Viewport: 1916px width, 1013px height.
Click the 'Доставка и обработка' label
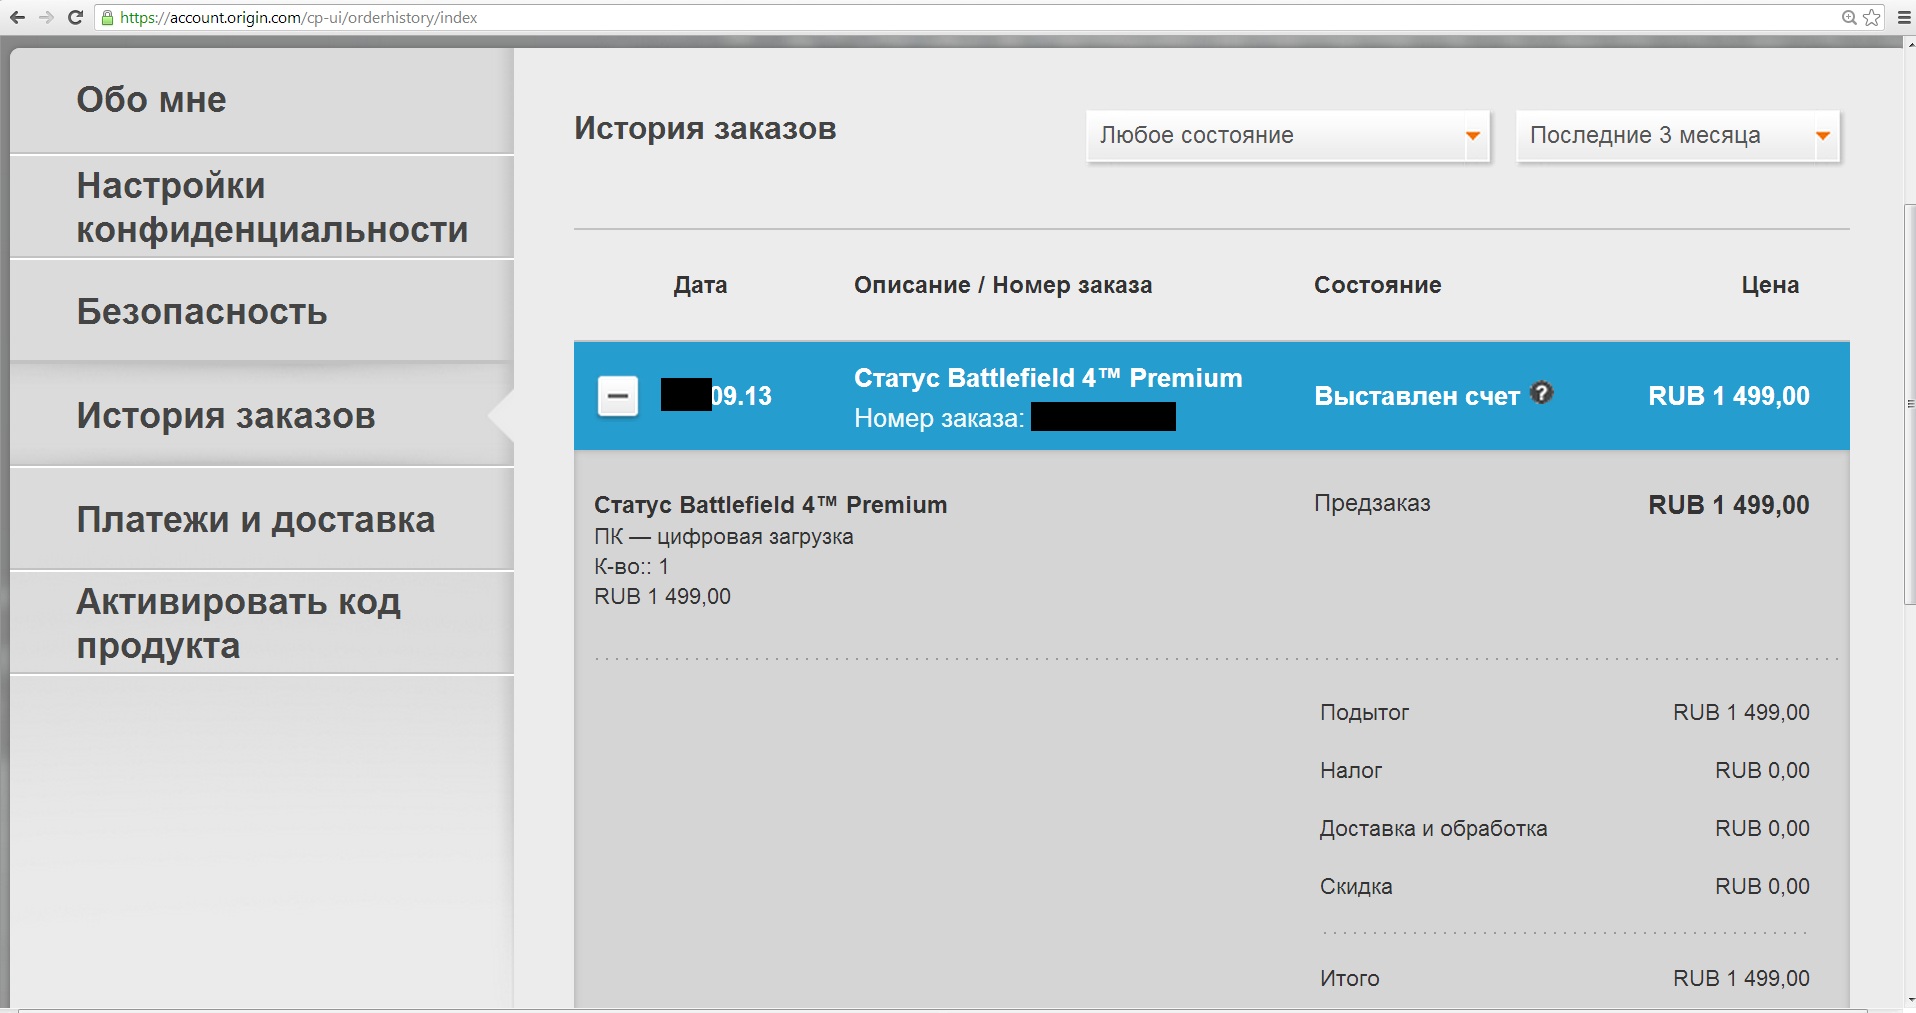[1434, 829]
